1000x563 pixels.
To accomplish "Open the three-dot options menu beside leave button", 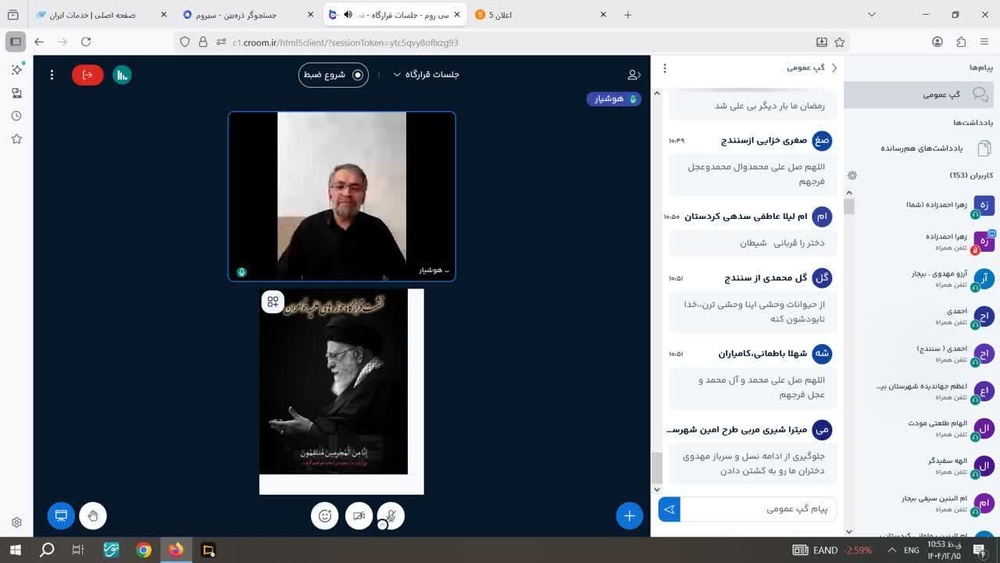I will pos(52,75).
